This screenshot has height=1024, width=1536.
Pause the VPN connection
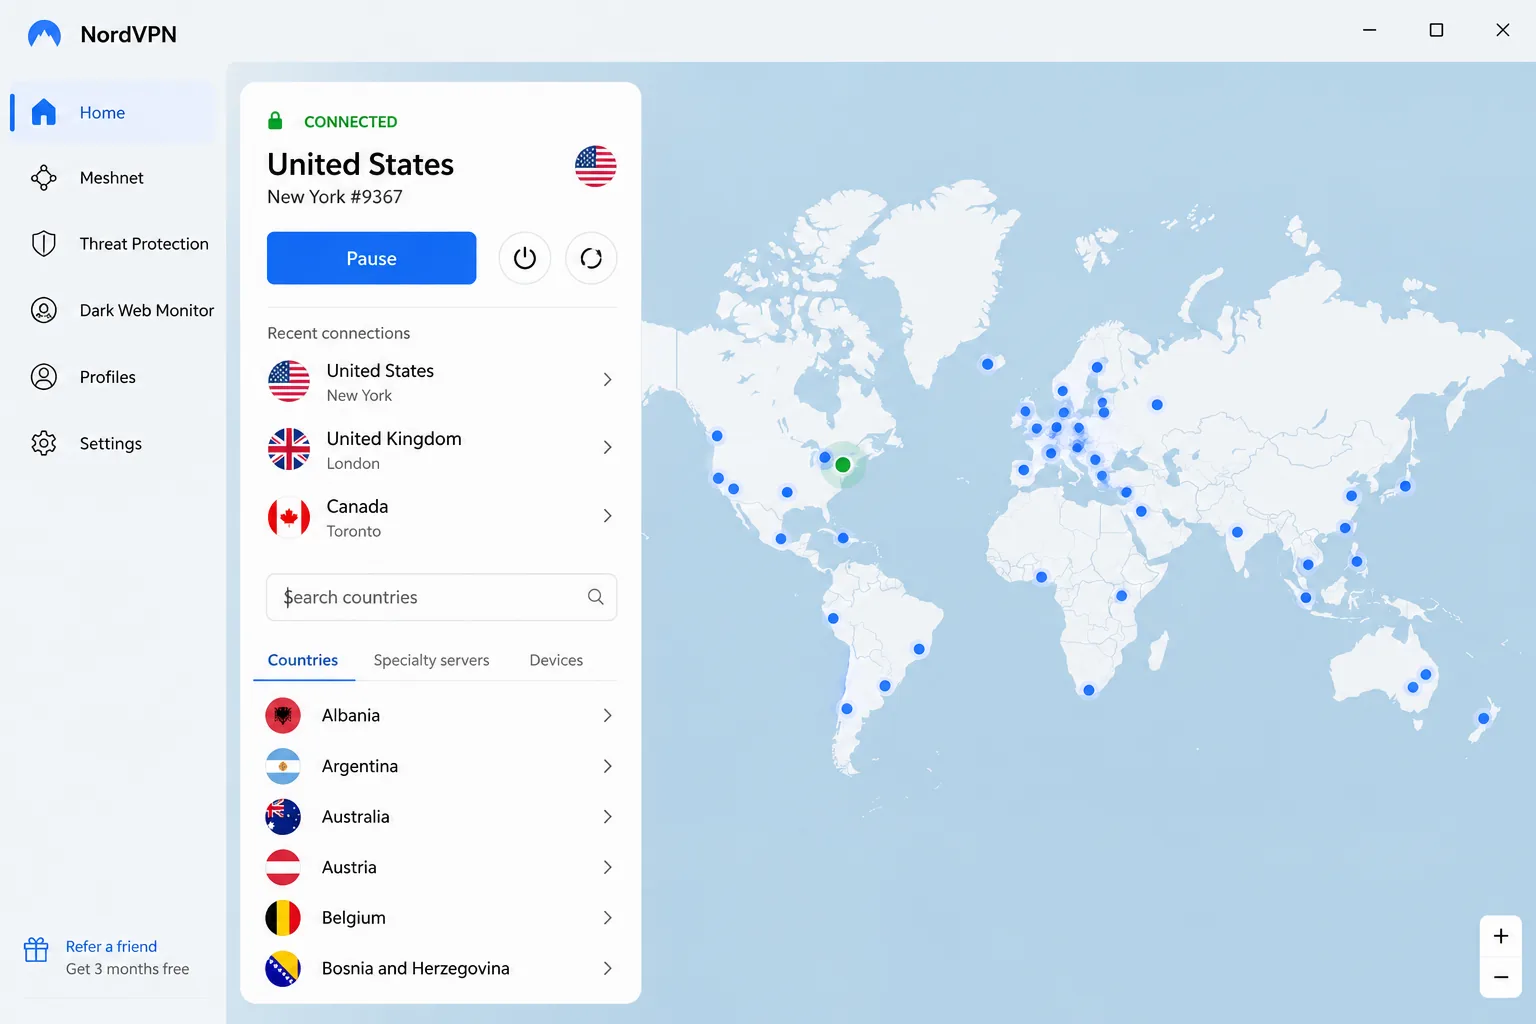(371, 258)
